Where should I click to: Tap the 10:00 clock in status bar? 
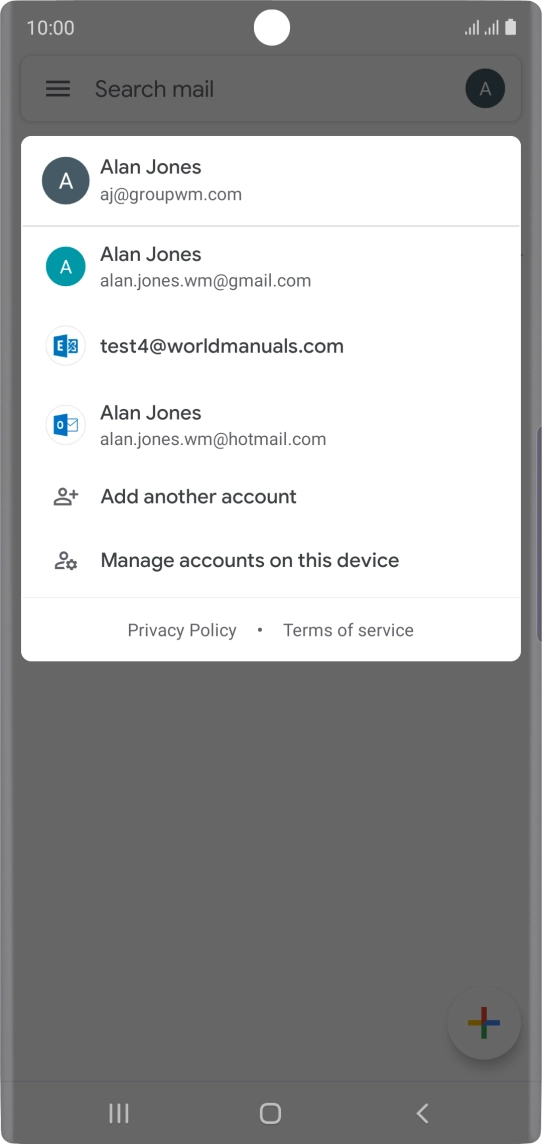coord(50,28)
